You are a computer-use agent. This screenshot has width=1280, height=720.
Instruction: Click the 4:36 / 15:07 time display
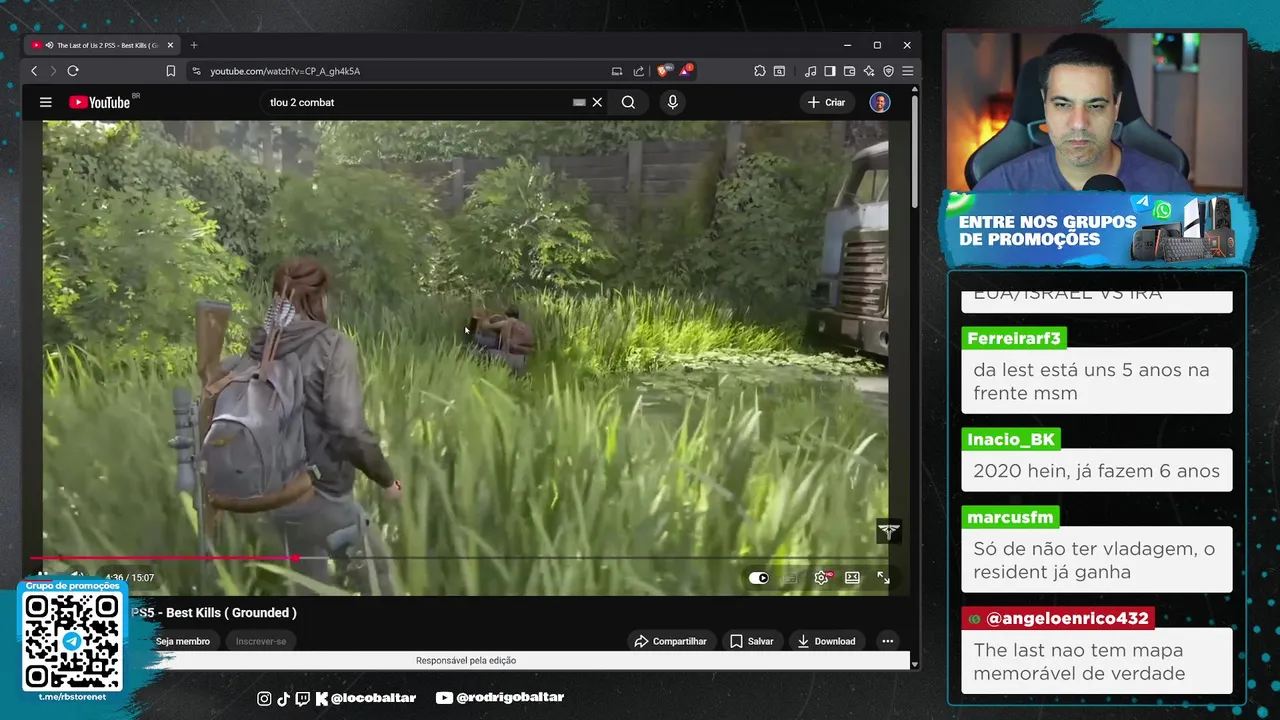[129, 578]
